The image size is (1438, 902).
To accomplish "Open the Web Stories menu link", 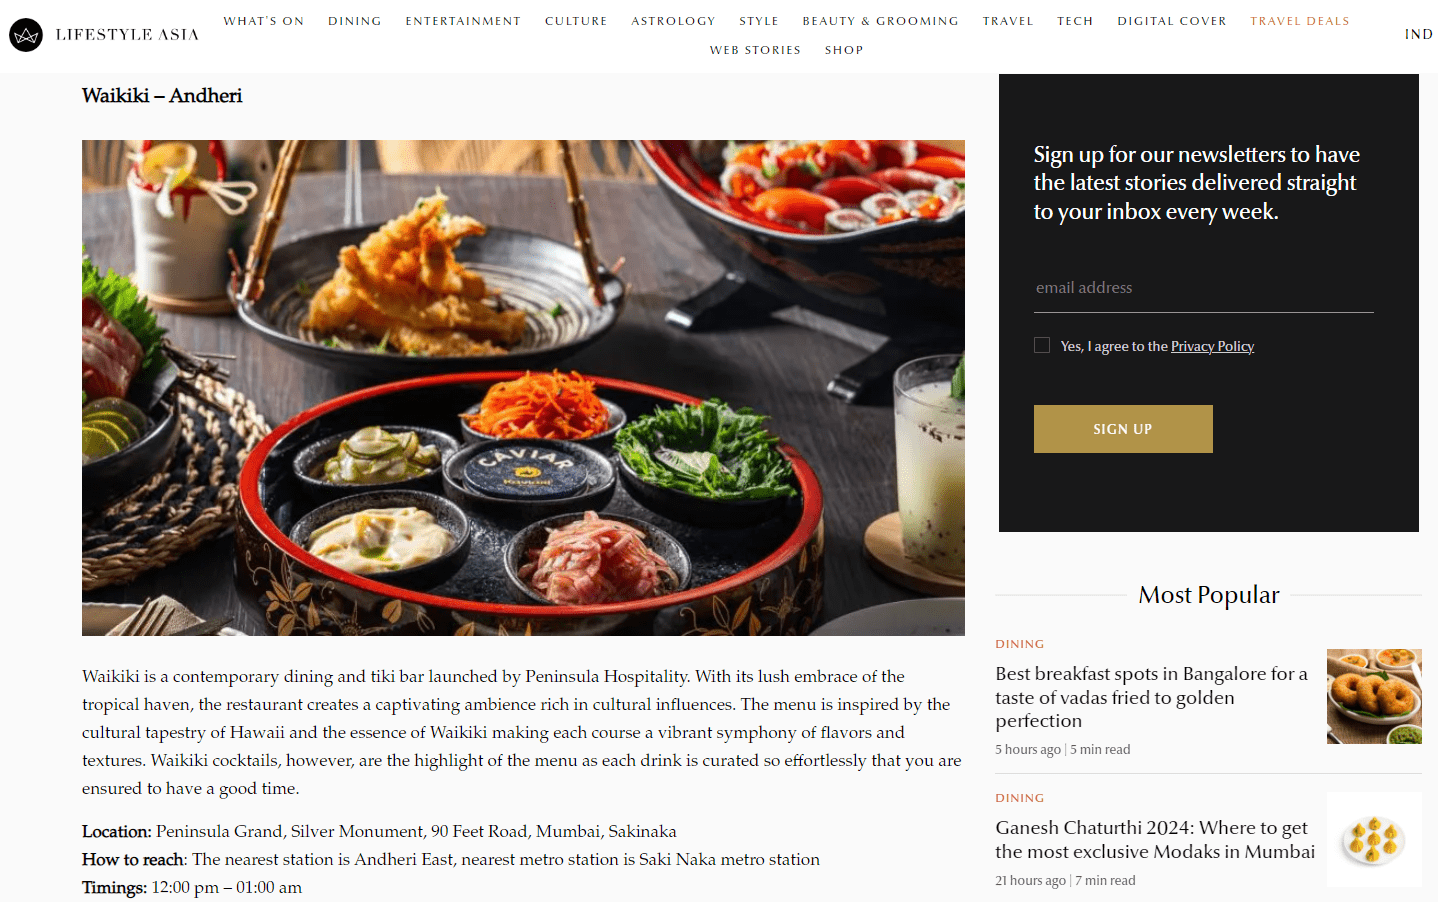I will (755, 50).
